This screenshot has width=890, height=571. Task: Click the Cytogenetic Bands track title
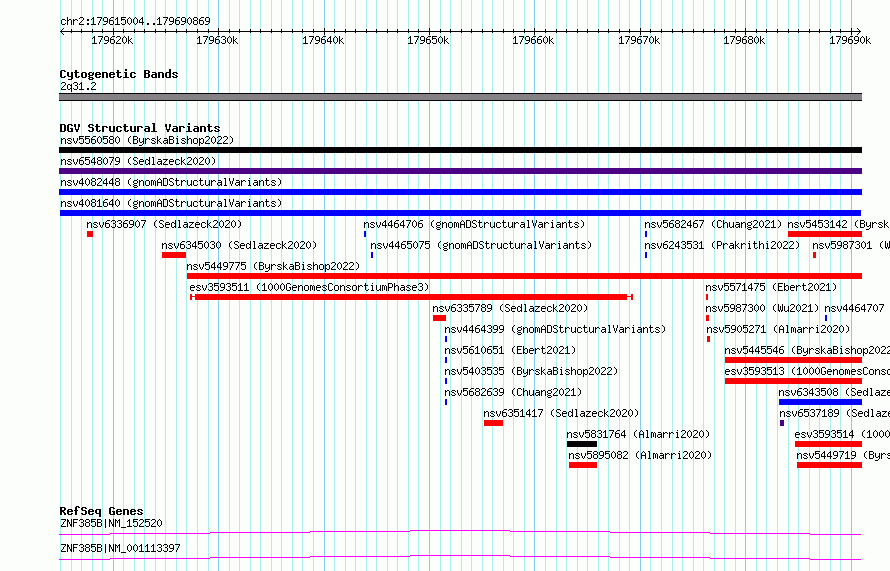119,74
